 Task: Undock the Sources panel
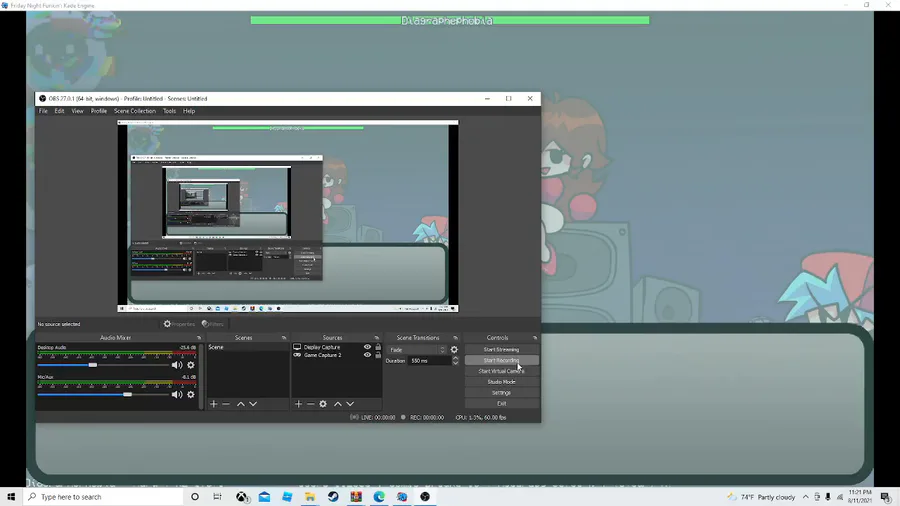click(x=377, y=338)
